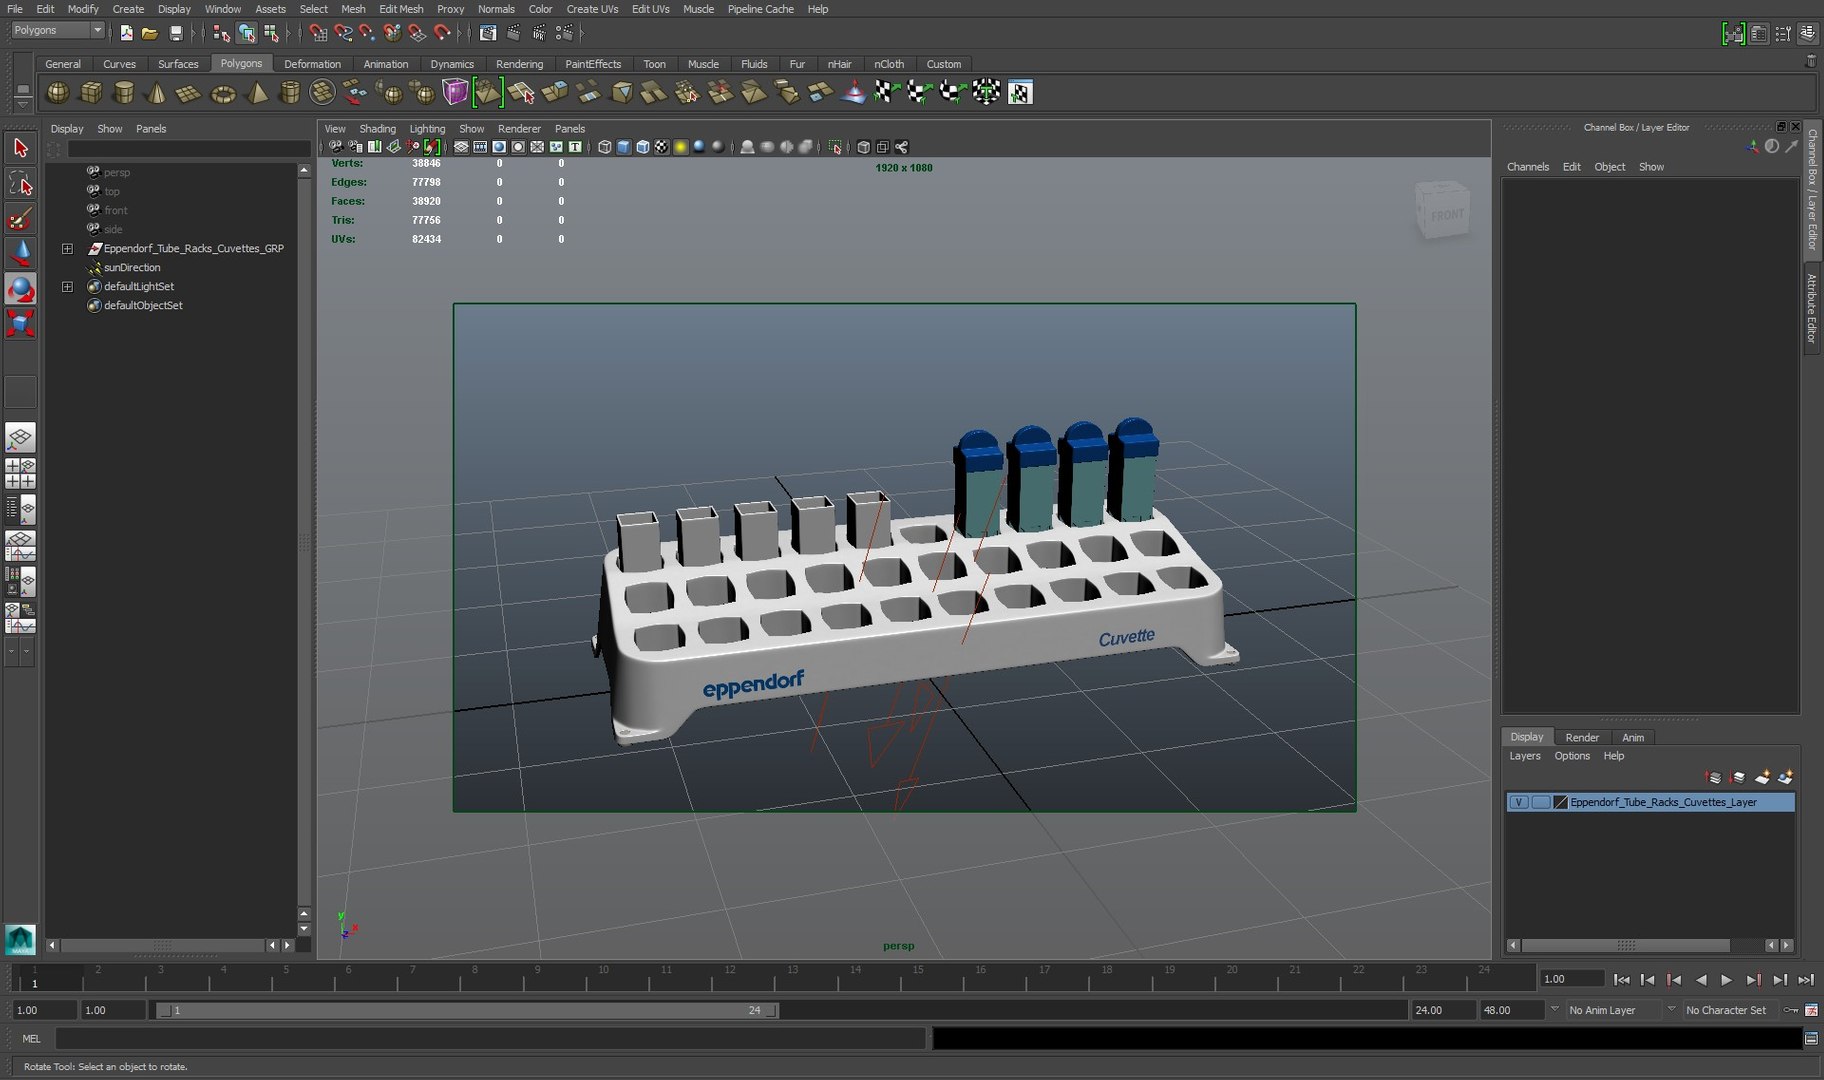Activate the Lasso select tool
Viewport: 1824px width, 1080px height.
click(x=21, y=183)
